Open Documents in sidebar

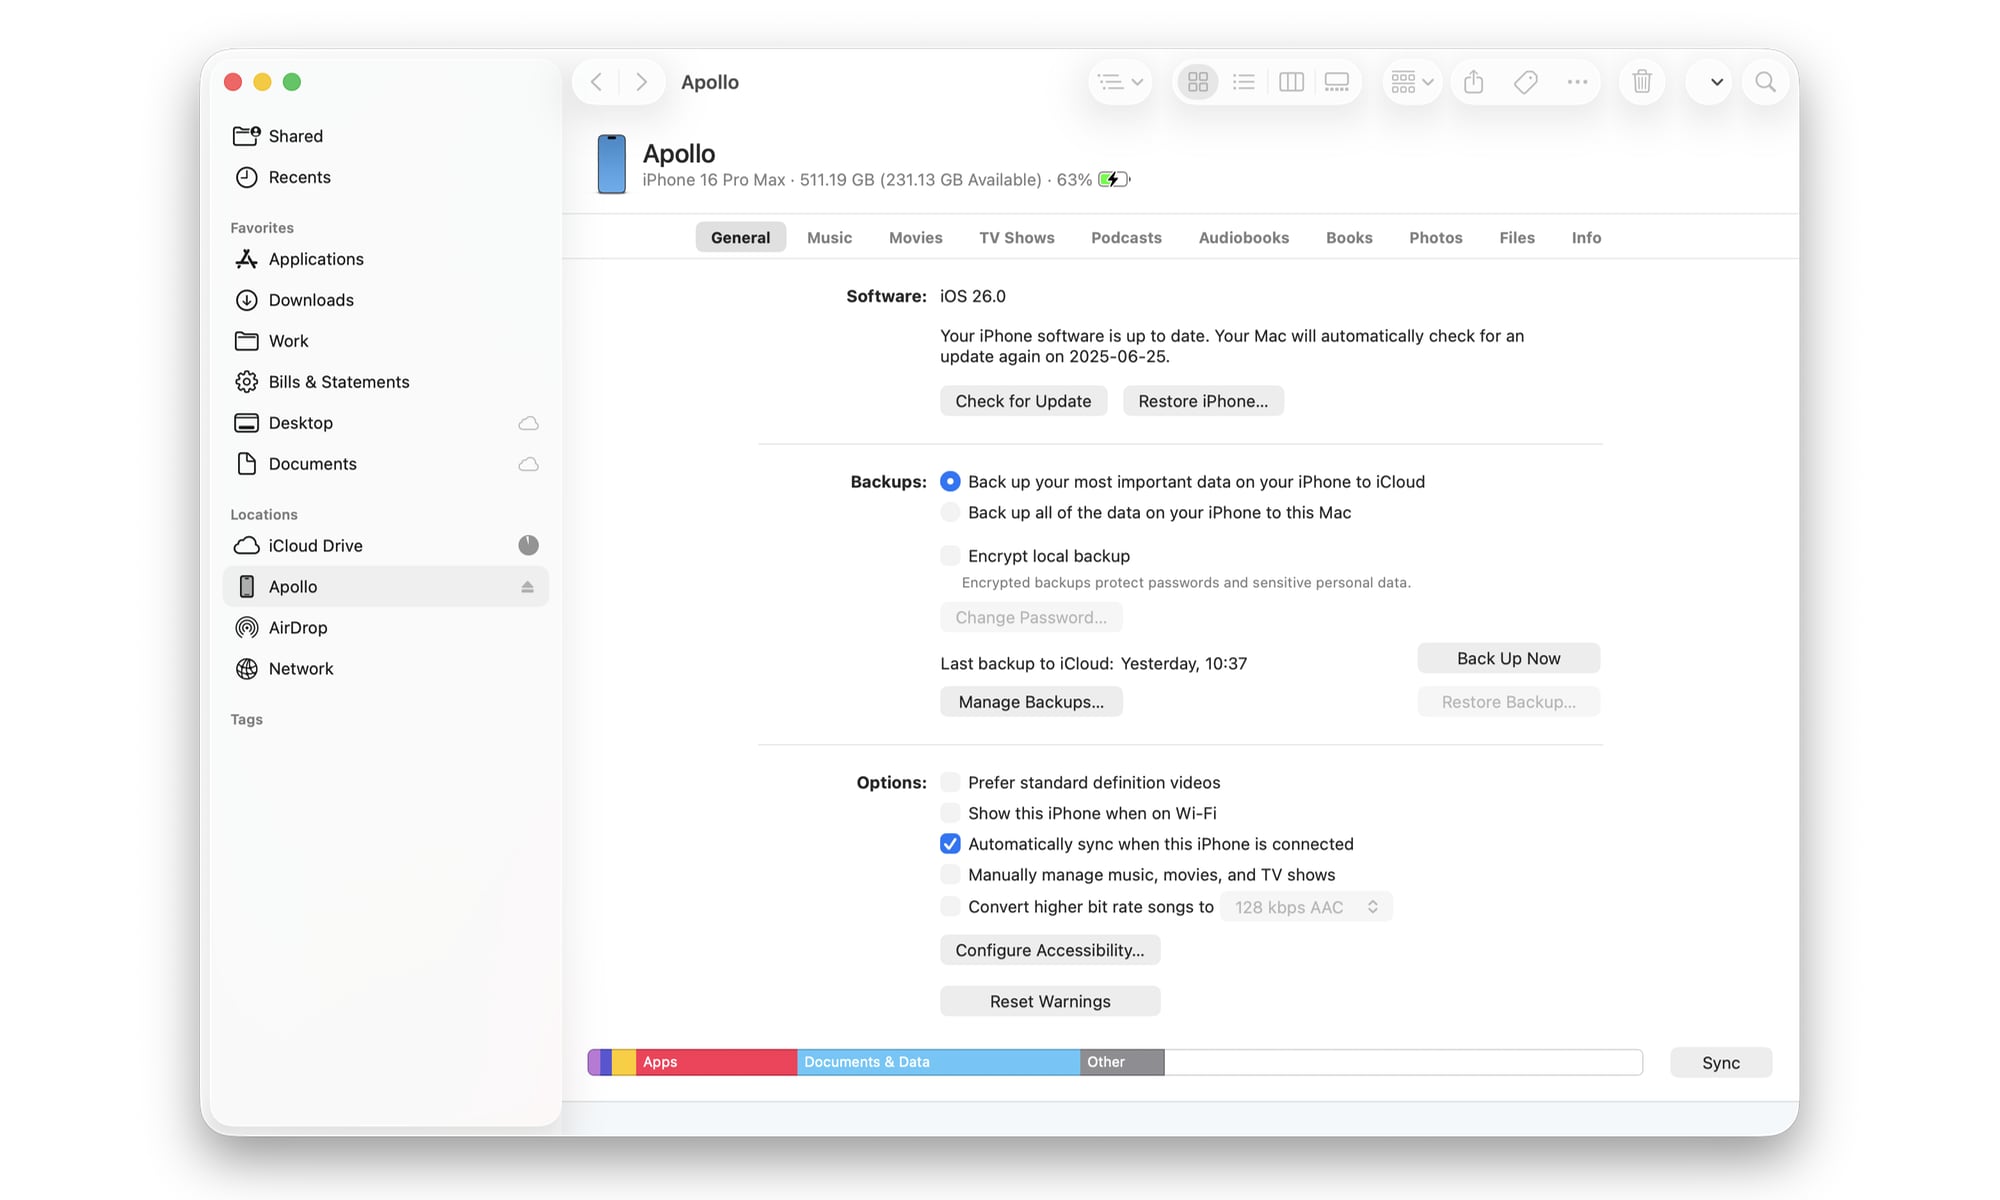click(x=386, y=464)
